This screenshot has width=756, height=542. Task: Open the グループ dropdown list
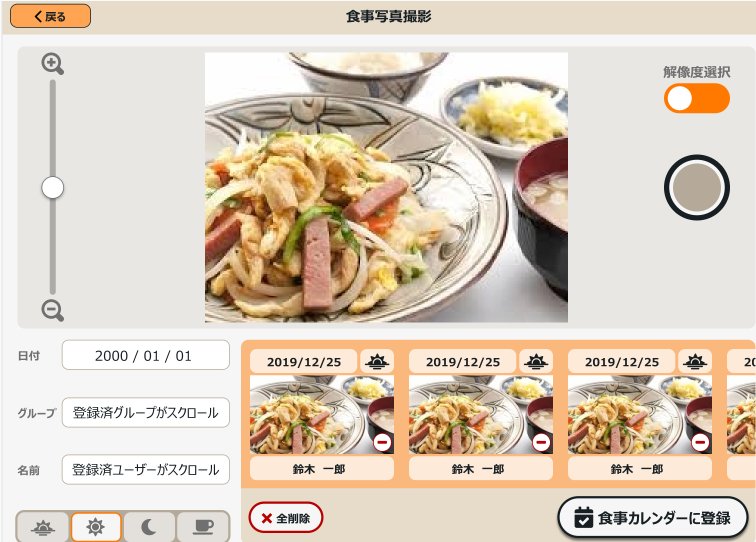click(x=146, y=412)
